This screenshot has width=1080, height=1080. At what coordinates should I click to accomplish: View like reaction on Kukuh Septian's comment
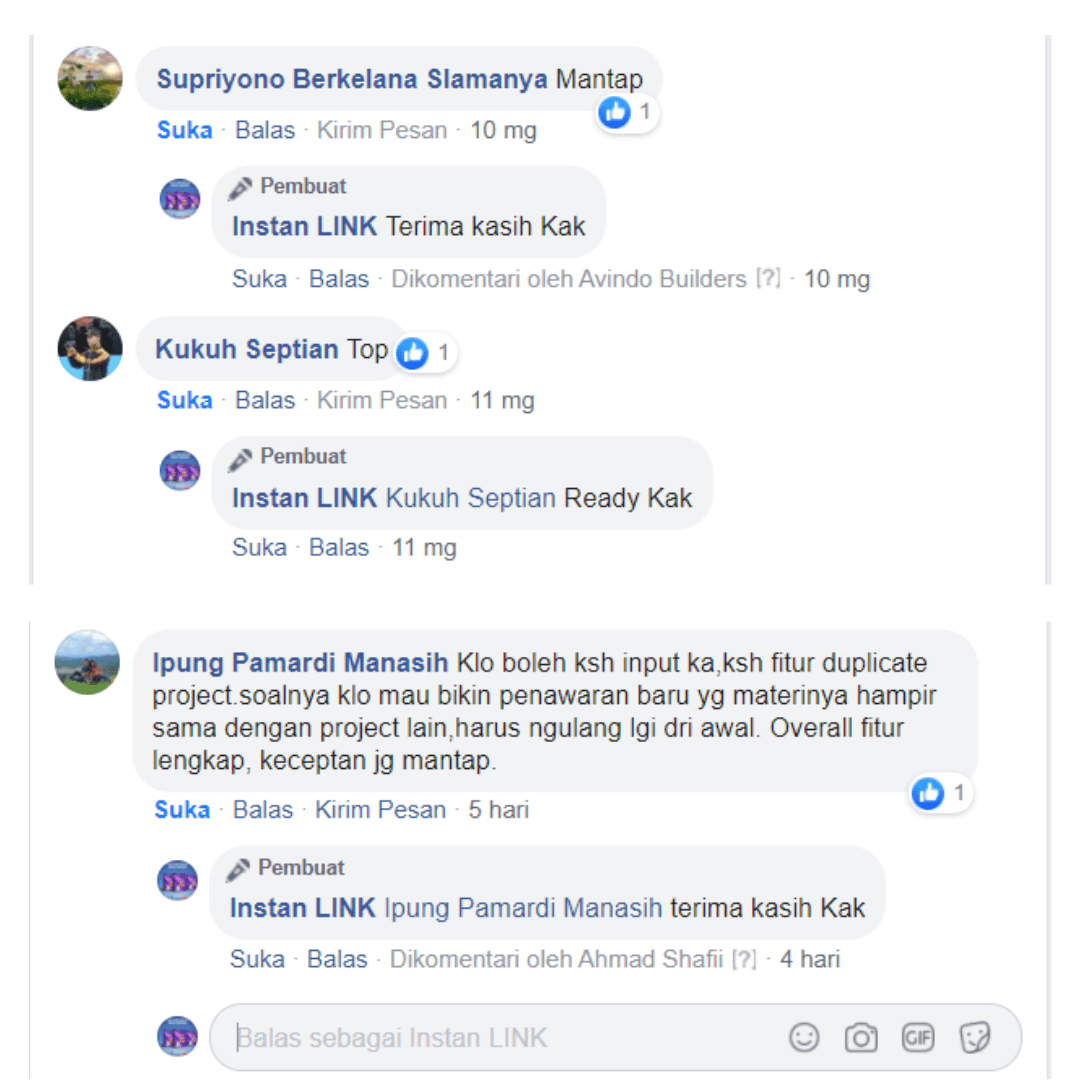tap(424, 353)
